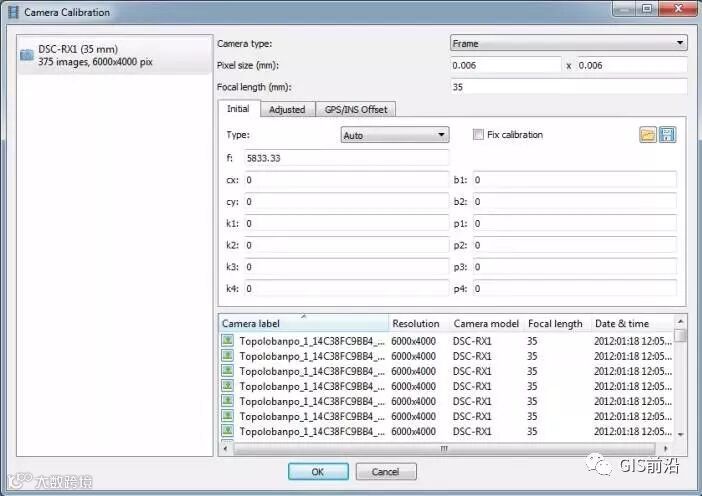
Task: Switch to the Adjusted tab
Action: pyautogui.click(x=287, y=110)
